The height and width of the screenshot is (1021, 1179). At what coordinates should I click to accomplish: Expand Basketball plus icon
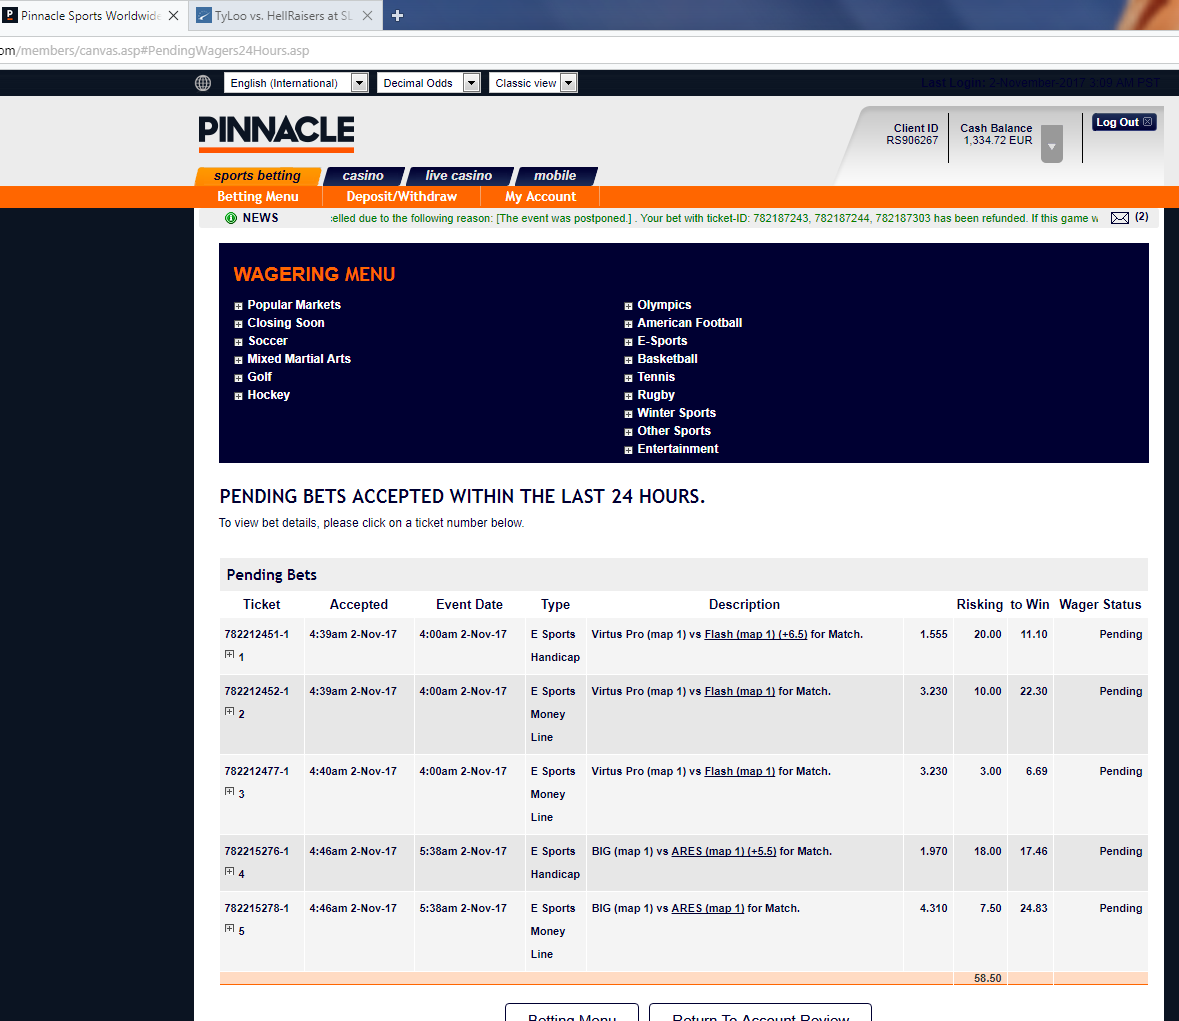[628, 360]
